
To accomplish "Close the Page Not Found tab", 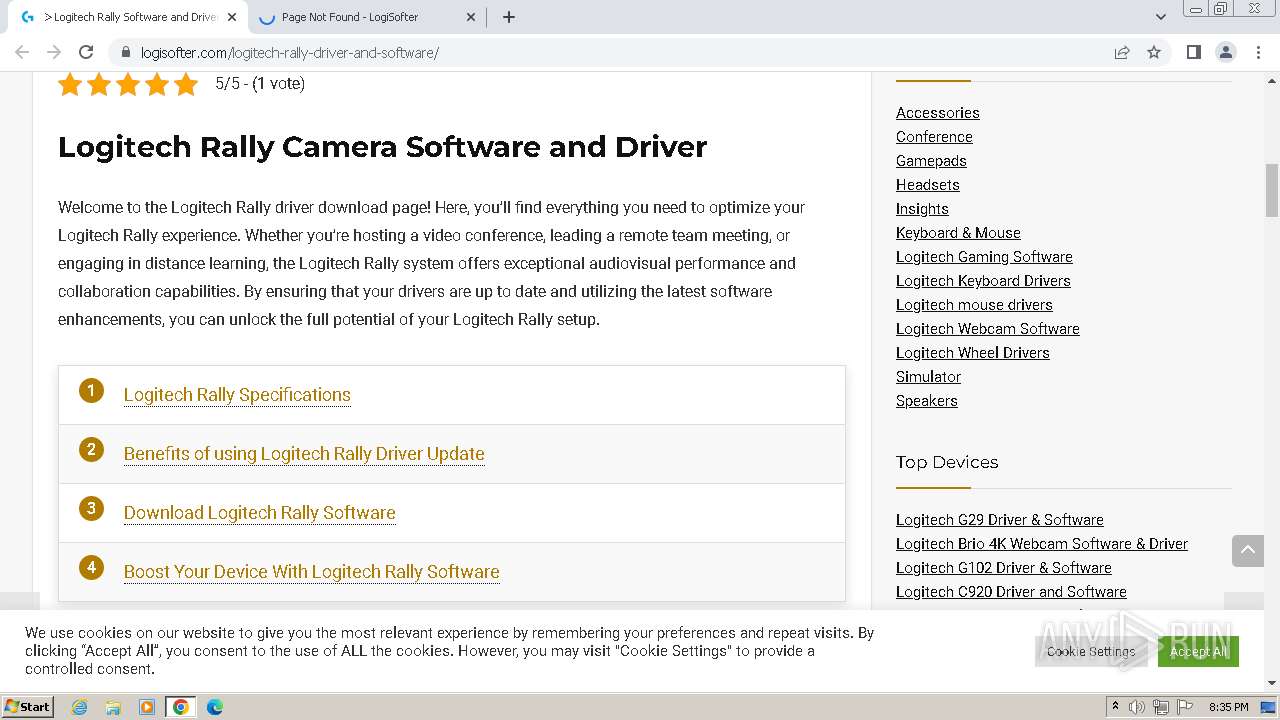I will pos(472,17).
